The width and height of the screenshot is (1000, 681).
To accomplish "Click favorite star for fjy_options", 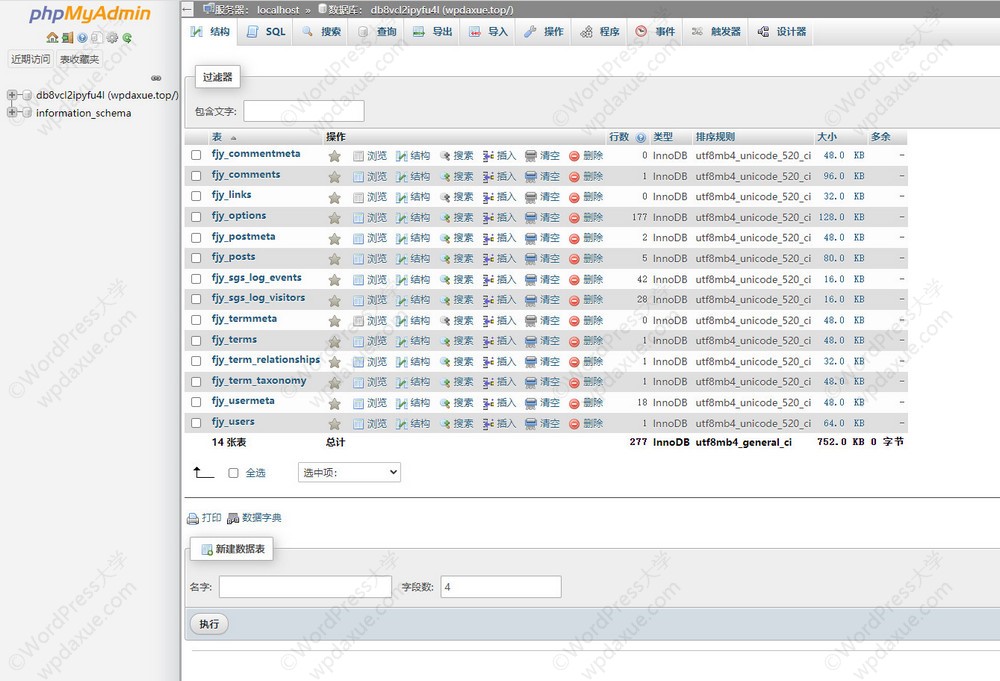I will point(334,218).
